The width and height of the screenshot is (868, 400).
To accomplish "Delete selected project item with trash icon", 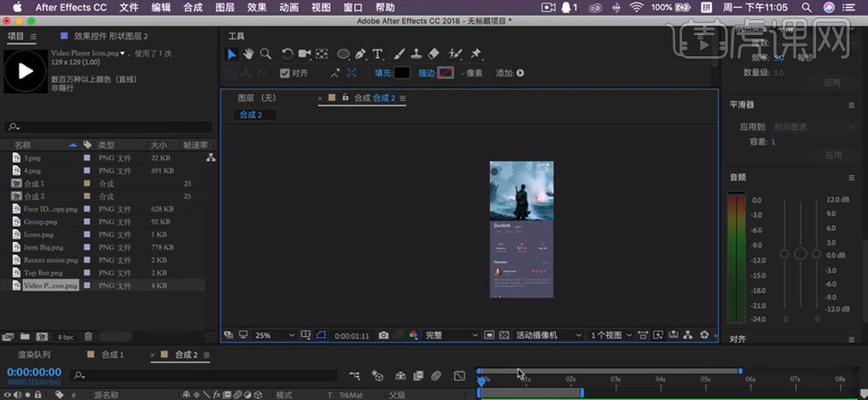I will (89, 336).
